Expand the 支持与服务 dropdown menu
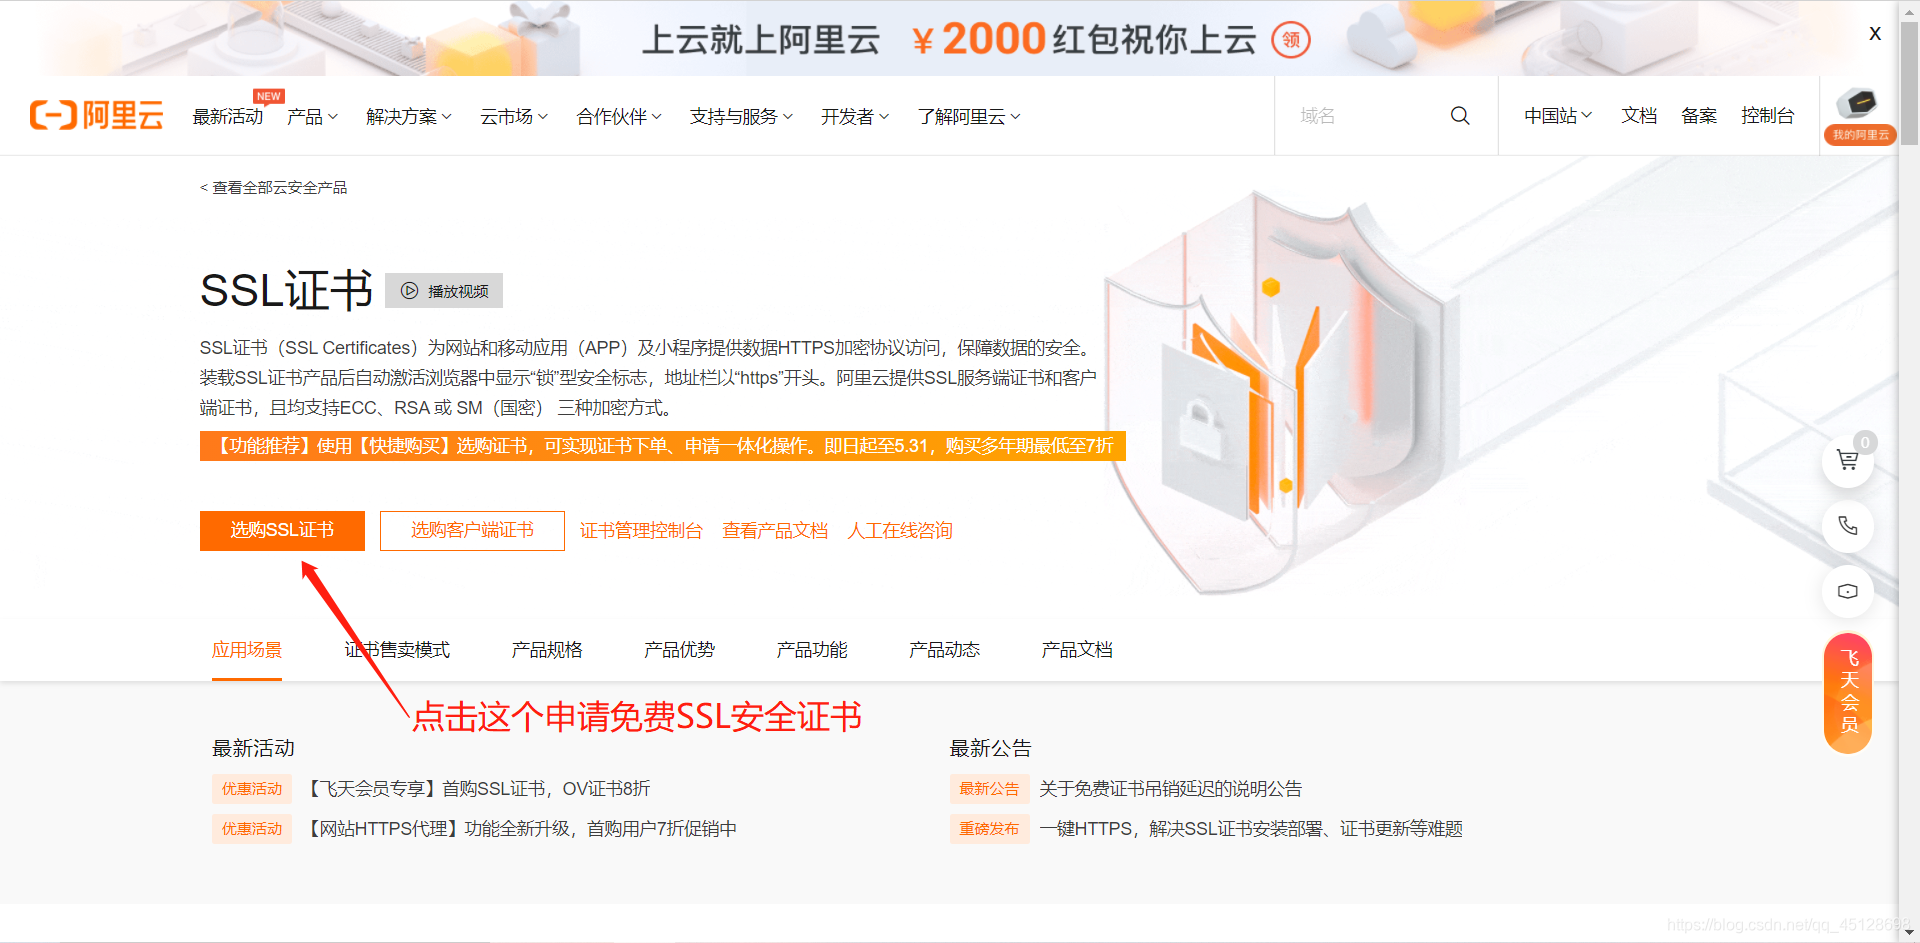Image resolution: width=1920 pixels, height=943 pixels. (x=741, y=117)
